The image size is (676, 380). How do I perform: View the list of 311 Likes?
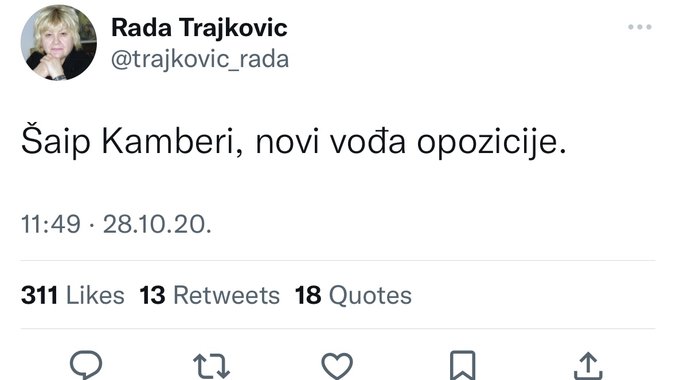tap(73, 295)
